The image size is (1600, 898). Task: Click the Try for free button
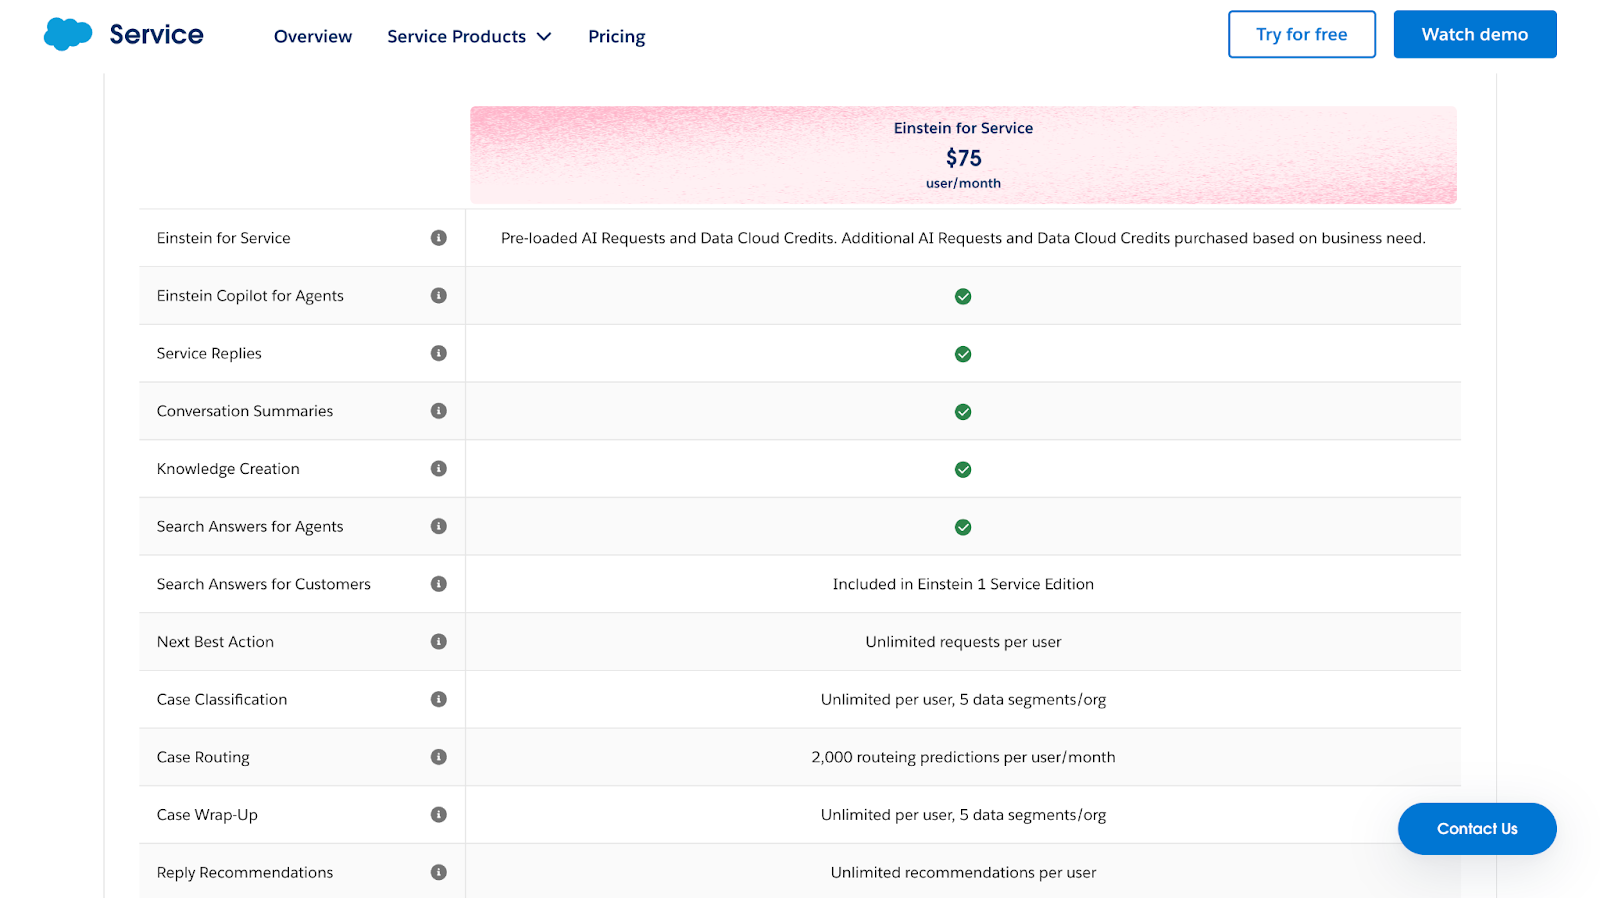(1302, 34)
